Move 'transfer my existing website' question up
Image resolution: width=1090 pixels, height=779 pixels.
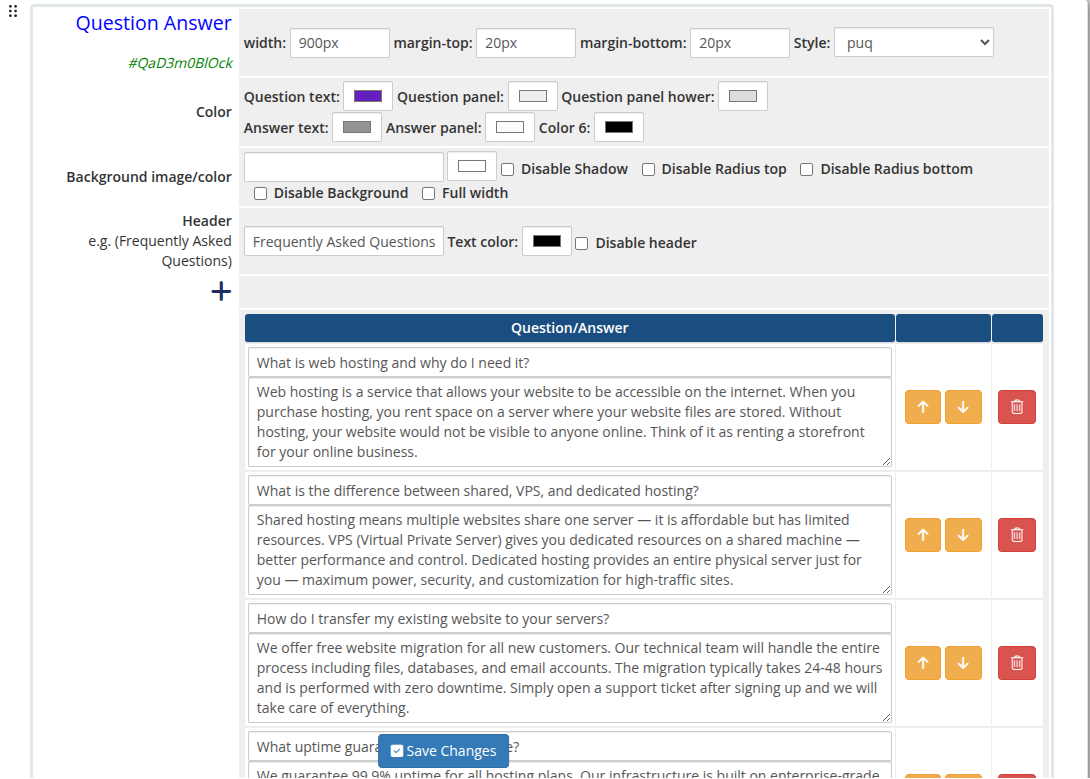click(x=922, y=663)
